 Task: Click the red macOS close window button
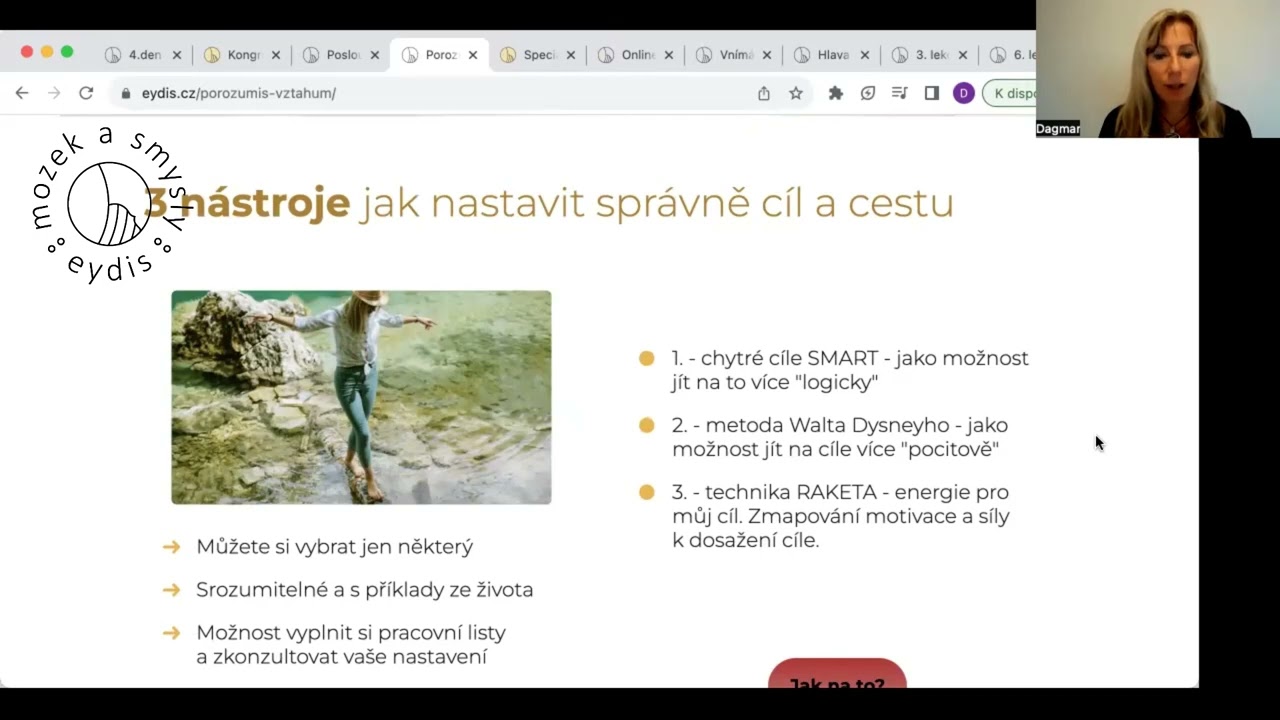[27, 52]
